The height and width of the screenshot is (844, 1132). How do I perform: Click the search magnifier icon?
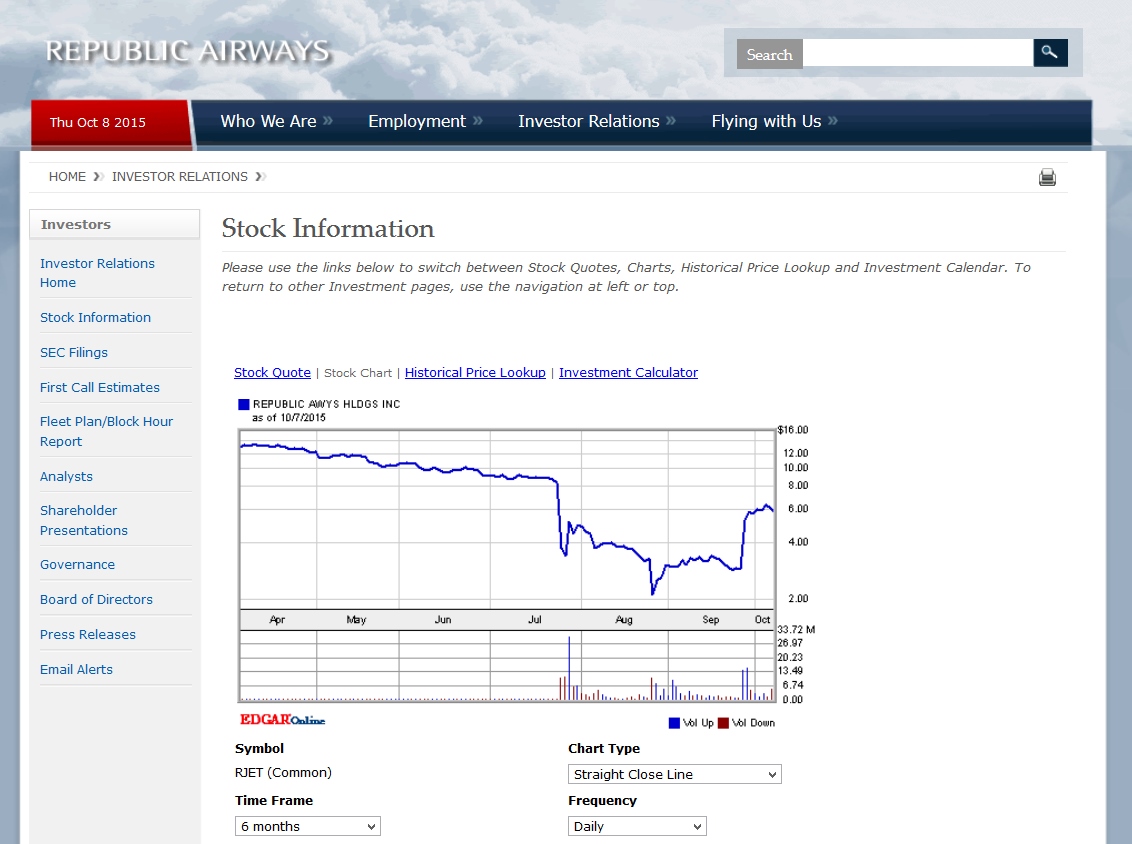1050,52
